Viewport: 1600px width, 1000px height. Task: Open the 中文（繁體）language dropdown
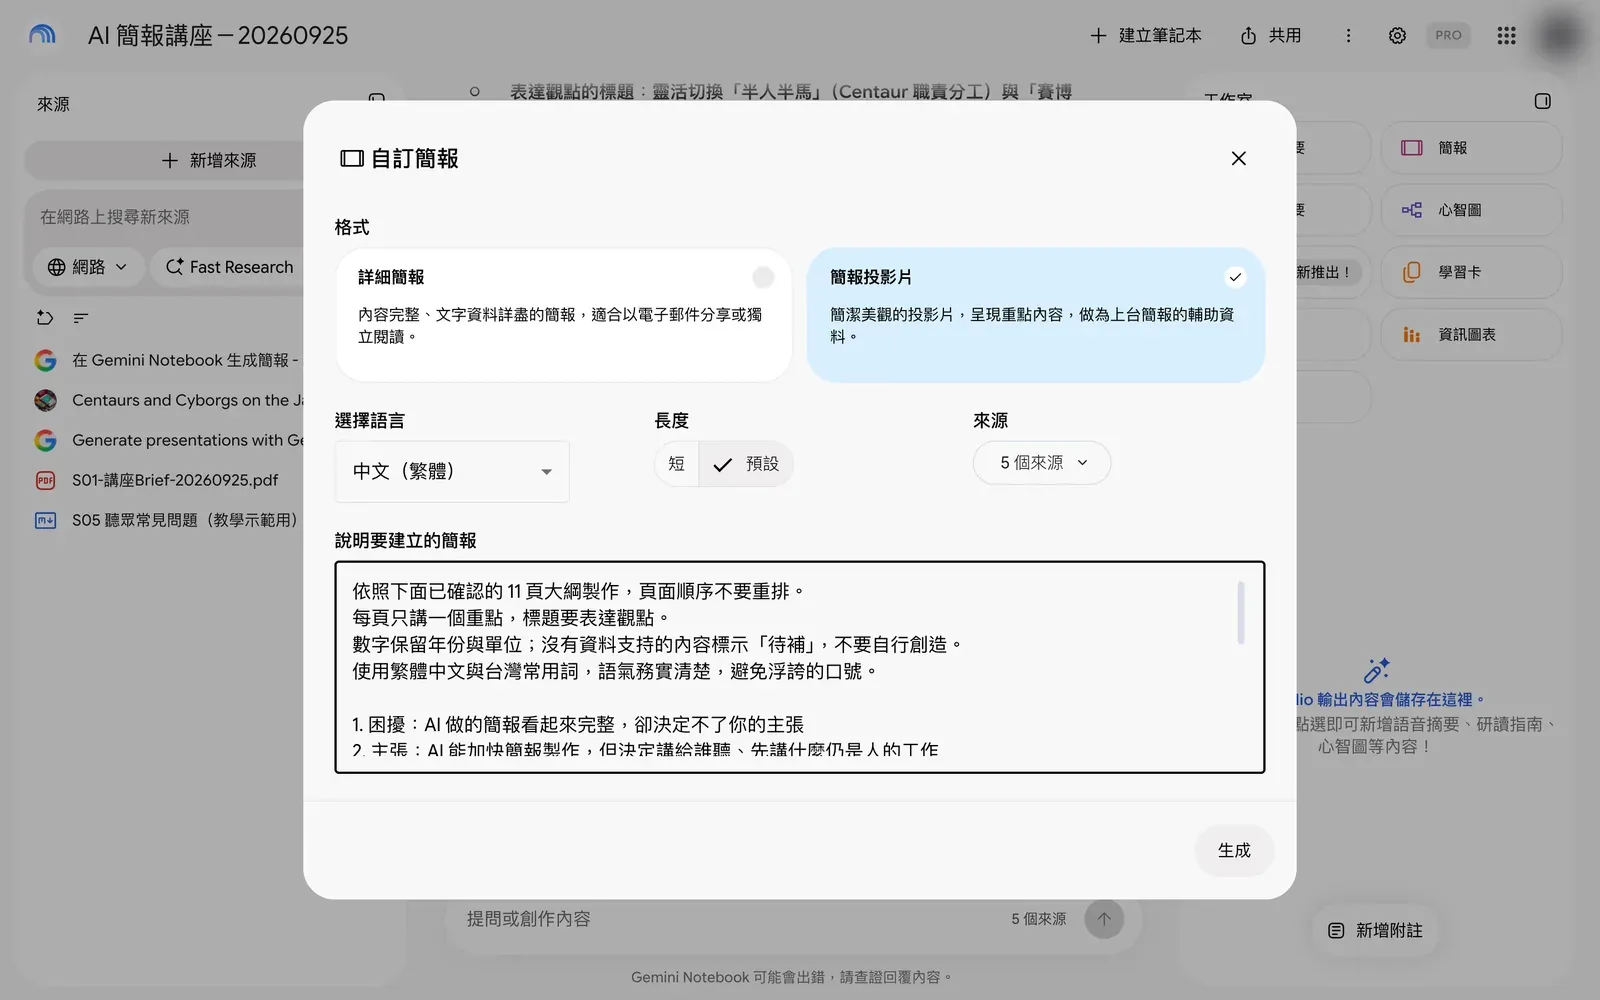tap(452, 471)
